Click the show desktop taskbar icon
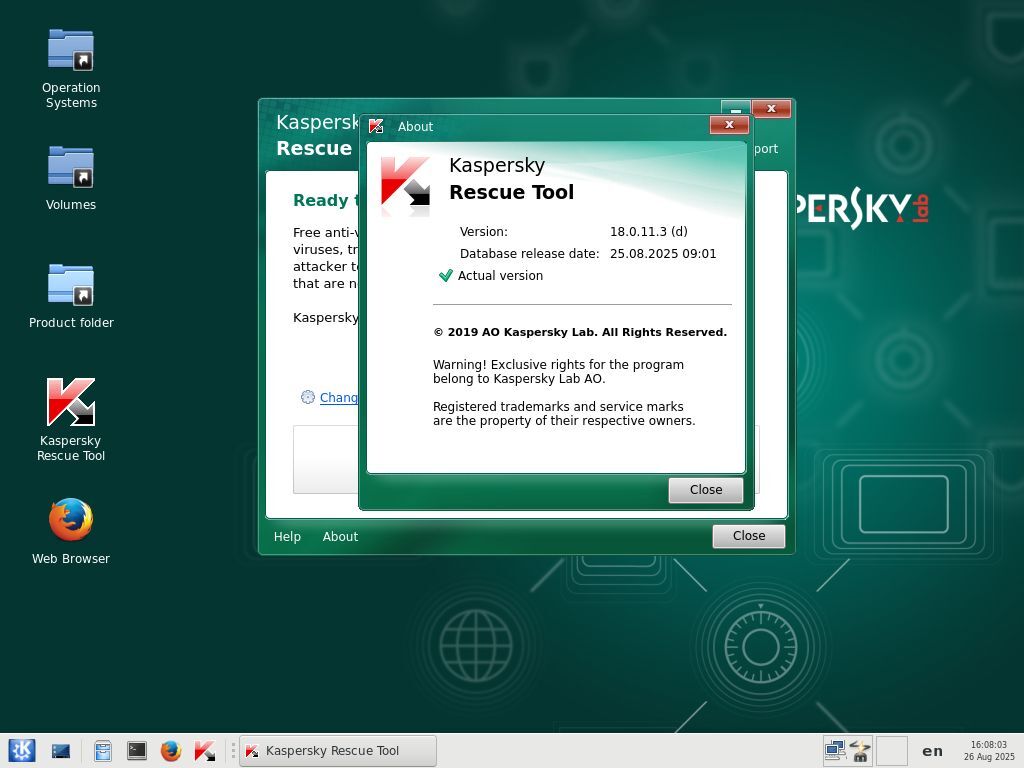This screenshot has height=768, width=1024. (x=61, y=751)
